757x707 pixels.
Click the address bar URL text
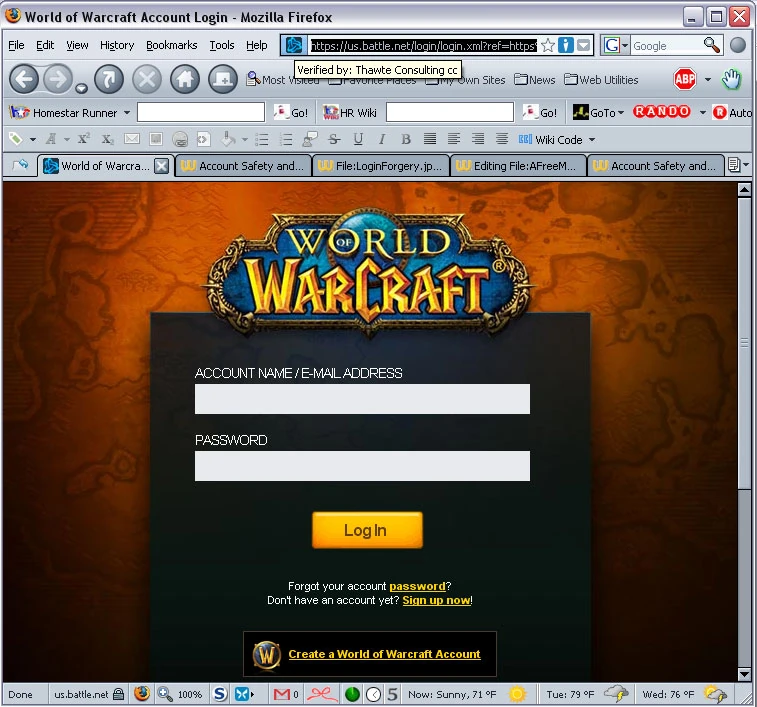click(x=423, y=46)
